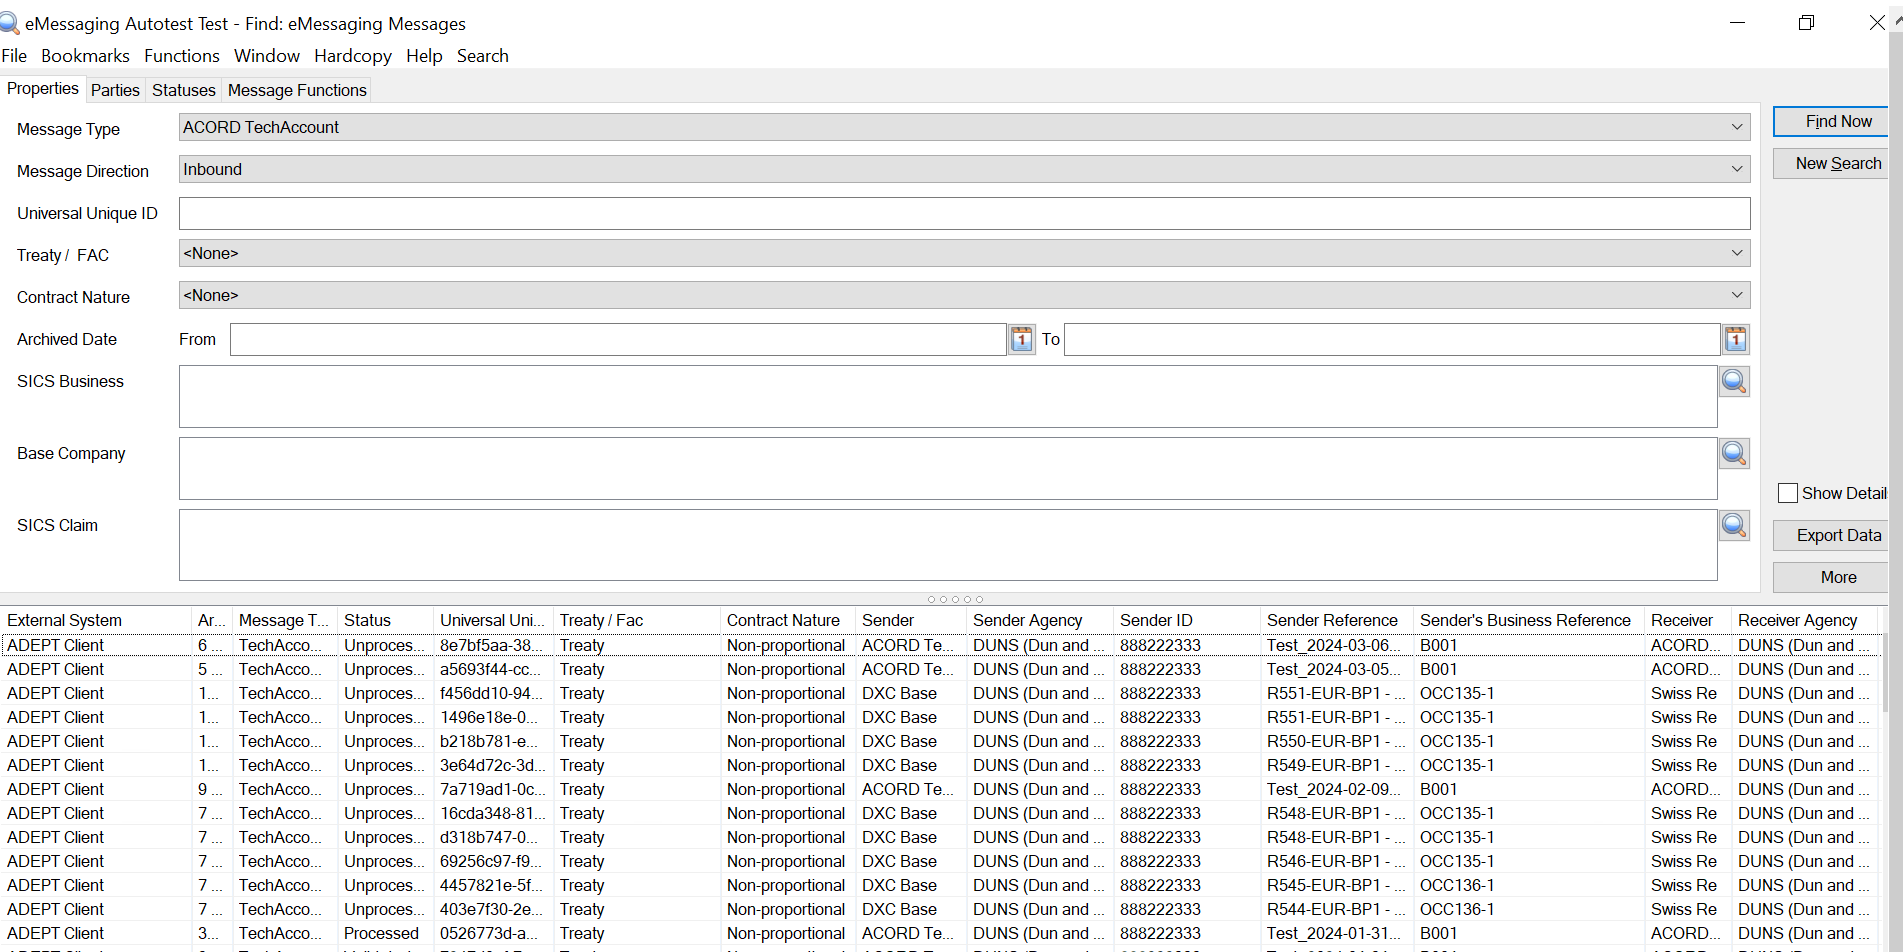Switch to the Parties tab
This screenshot has height=952, width=1903.
(115, 90)
